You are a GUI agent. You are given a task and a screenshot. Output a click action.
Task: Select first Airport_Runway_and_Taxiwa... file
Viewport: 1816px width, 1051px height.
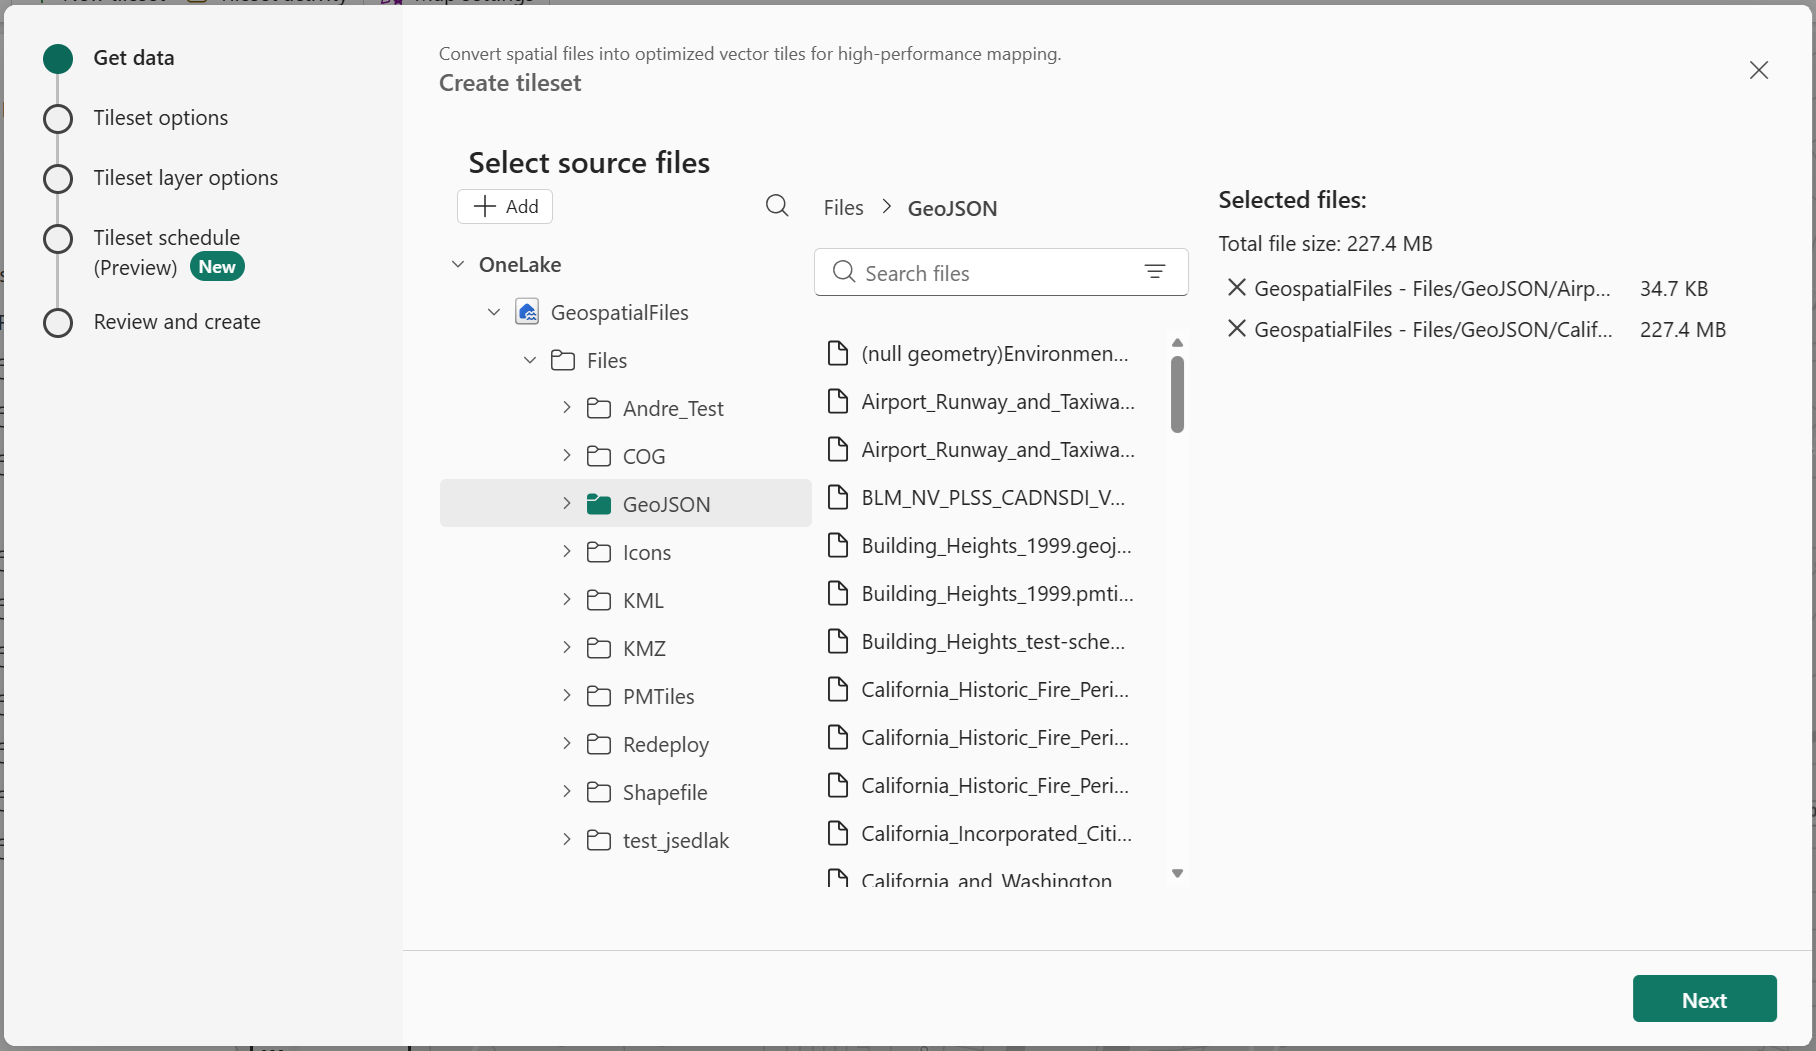[983, 401]
